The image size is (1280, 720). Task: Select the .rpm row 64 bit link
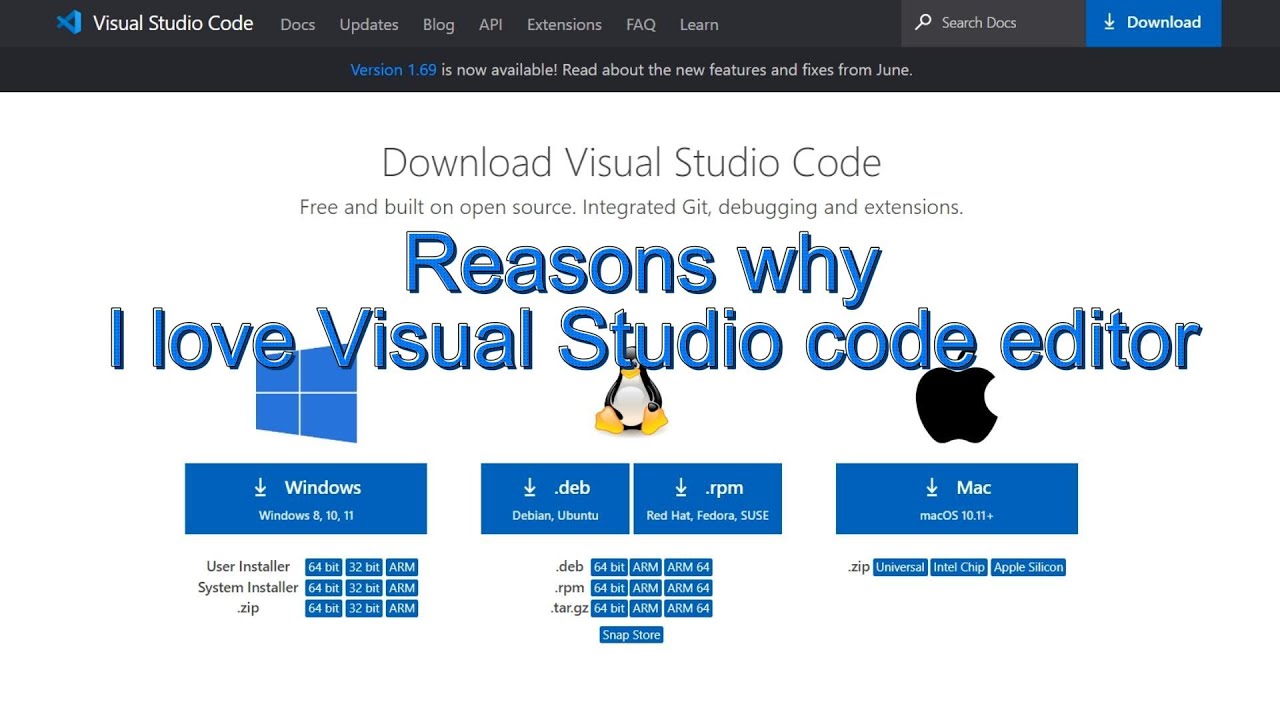tap(610, 588)
